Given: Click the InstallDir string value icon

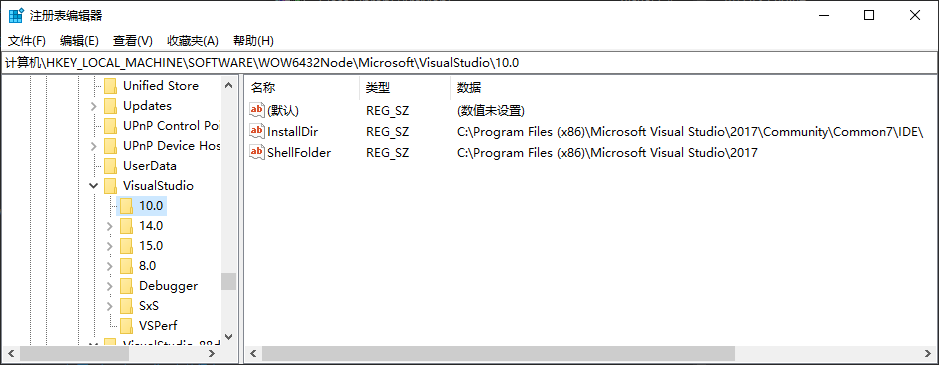Looking at the screenshot, I should [x=257, y=131].
